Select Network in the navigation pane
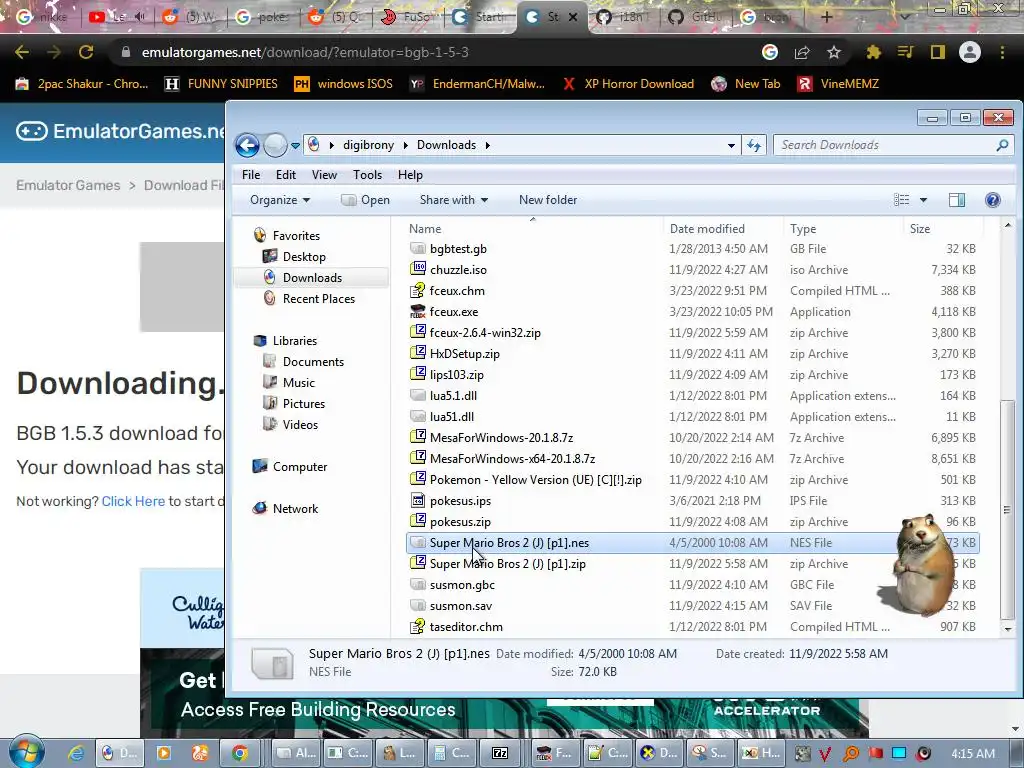Image resolution: width=1024 pixels, height=768 pixels. tap(295, 509)
